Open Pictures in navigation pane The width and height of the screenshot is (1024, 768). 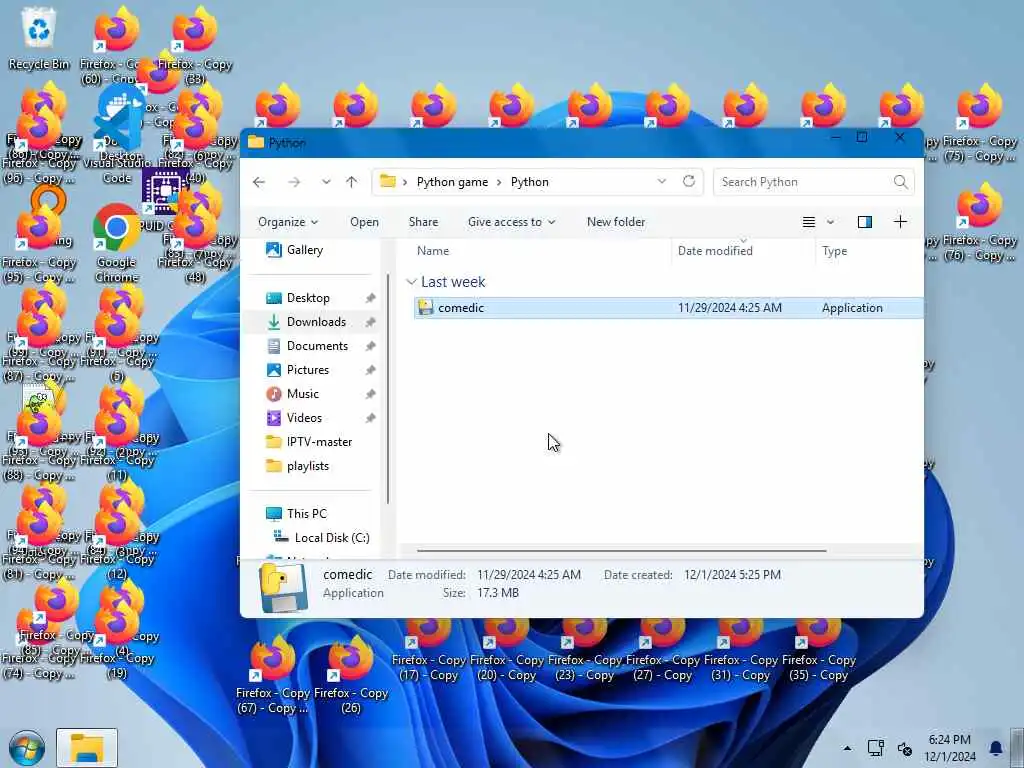coord(308,370)
